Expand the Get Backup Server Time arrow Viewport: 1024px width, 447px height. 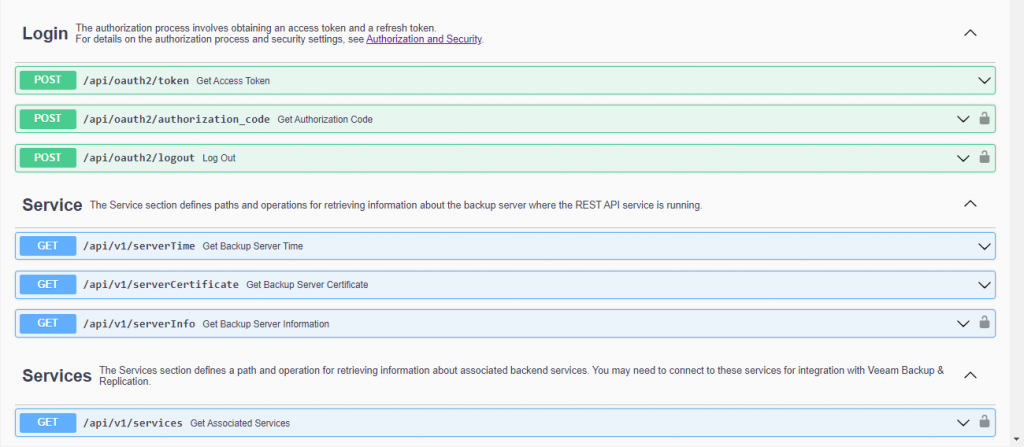tap(984, 246)
